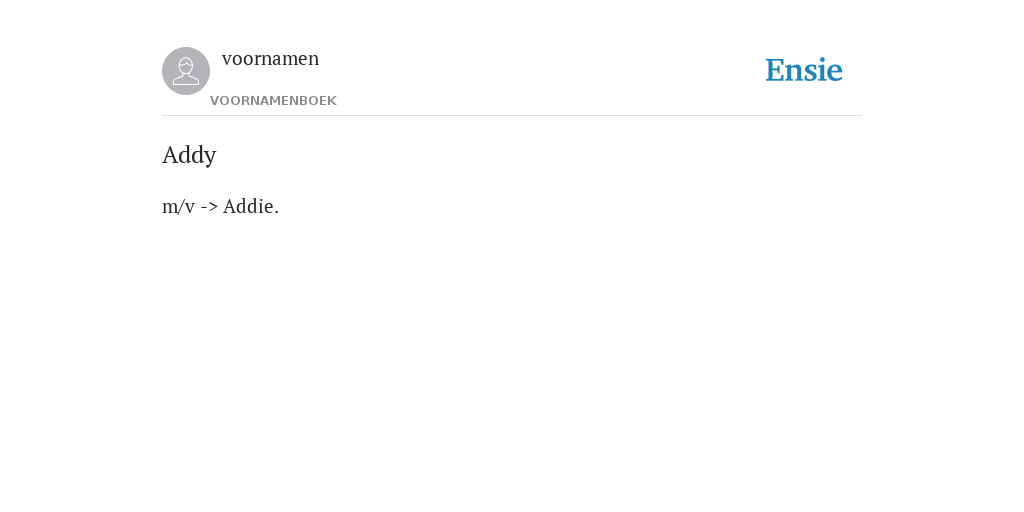Screen dimensions: 1024x512
Task: Go to Ensie homepage via blue wordmark
Action: click(804, 71)
